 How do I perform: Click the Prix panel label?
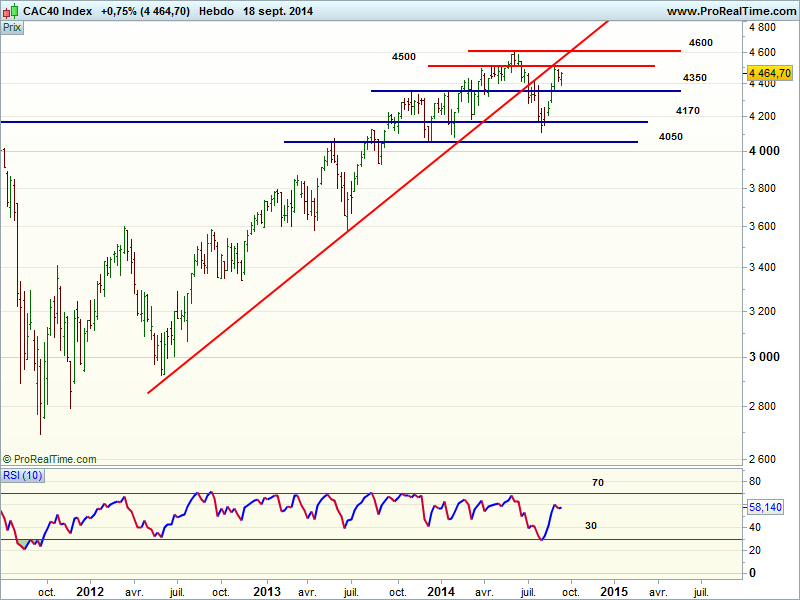pyautogui.click(x=12, y=28)
